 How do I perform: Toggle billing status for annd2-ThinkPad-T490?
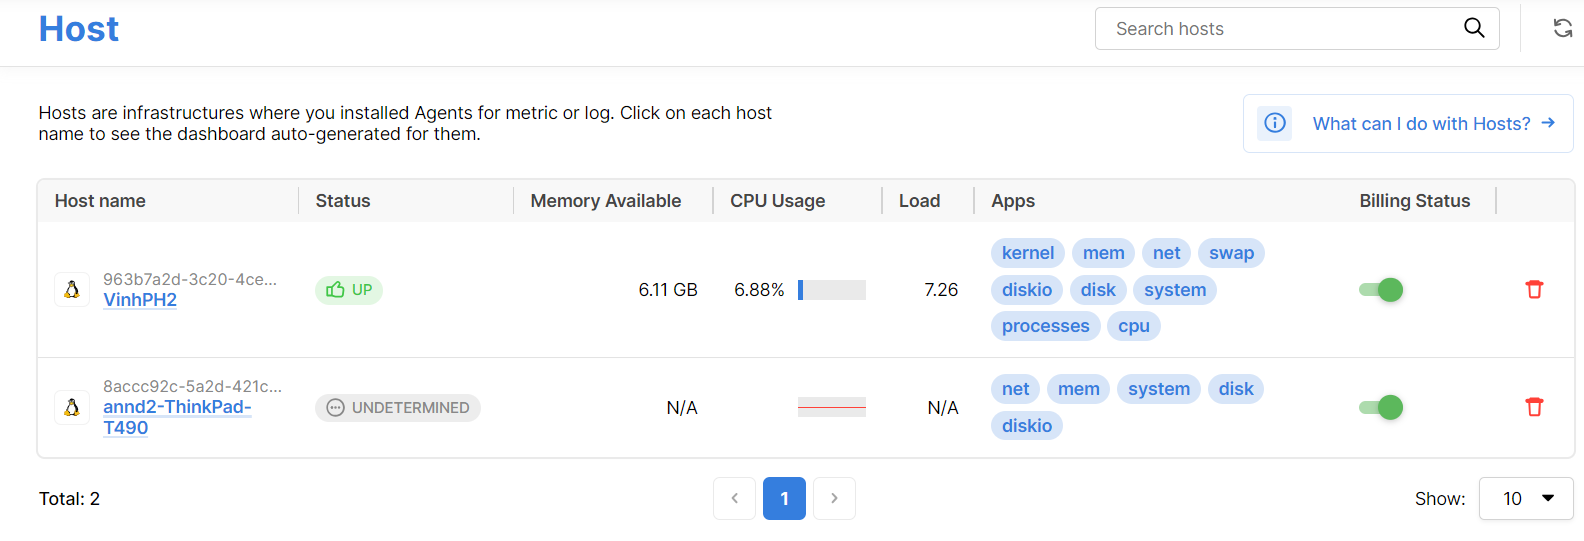1381,407
